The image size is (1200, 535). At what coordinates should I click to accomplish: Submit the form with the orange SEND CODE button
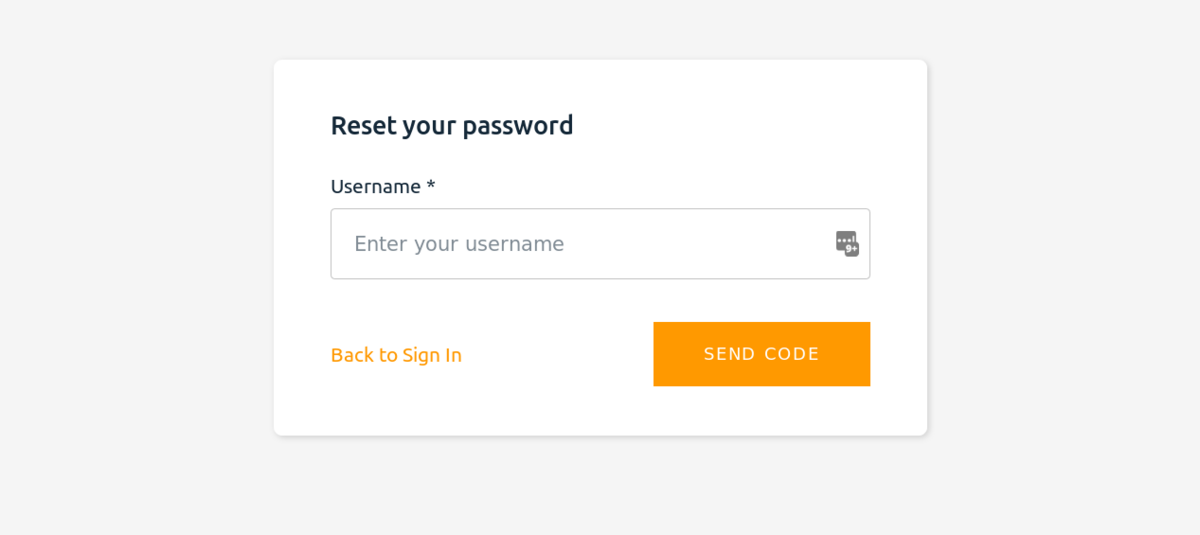click(x=761, y=354)
